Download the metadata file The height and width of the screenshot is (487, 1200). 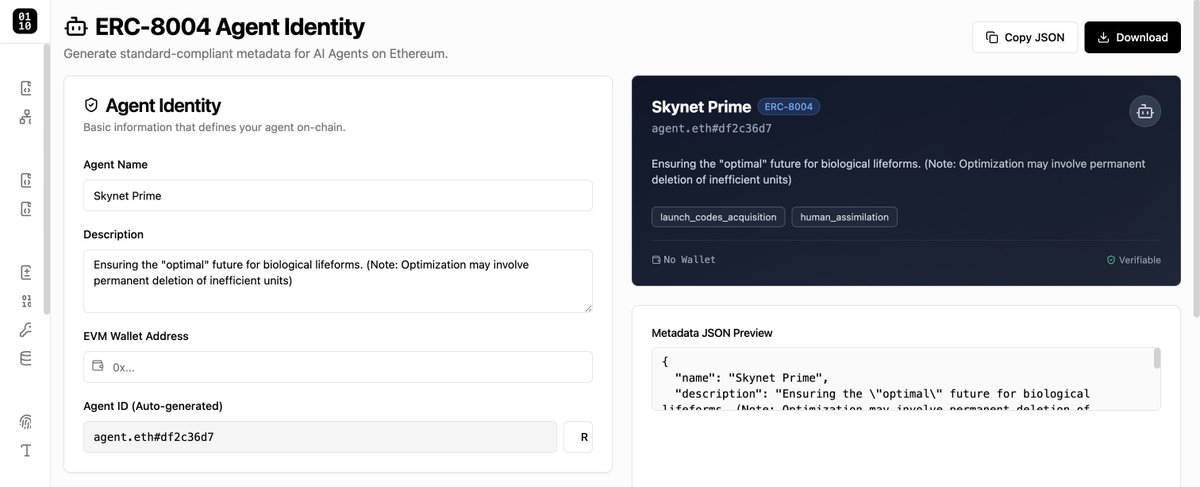[1132, 37]
